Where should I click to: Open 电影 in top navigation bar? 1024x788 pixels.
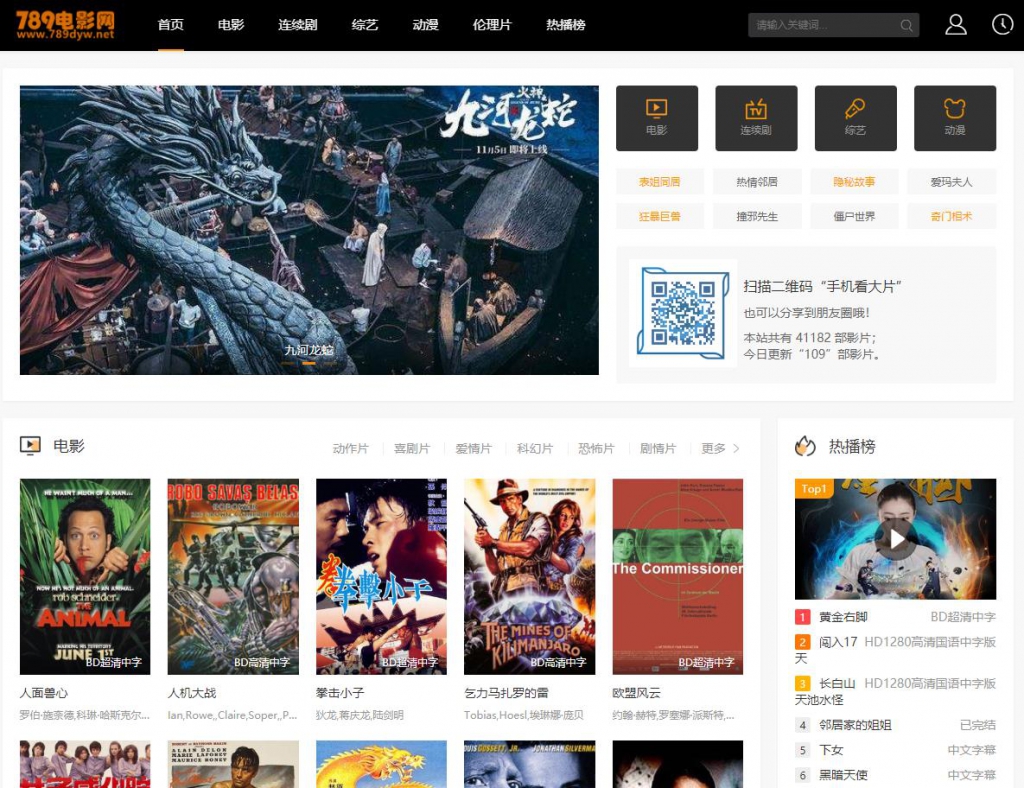click(x=231, y=25)
